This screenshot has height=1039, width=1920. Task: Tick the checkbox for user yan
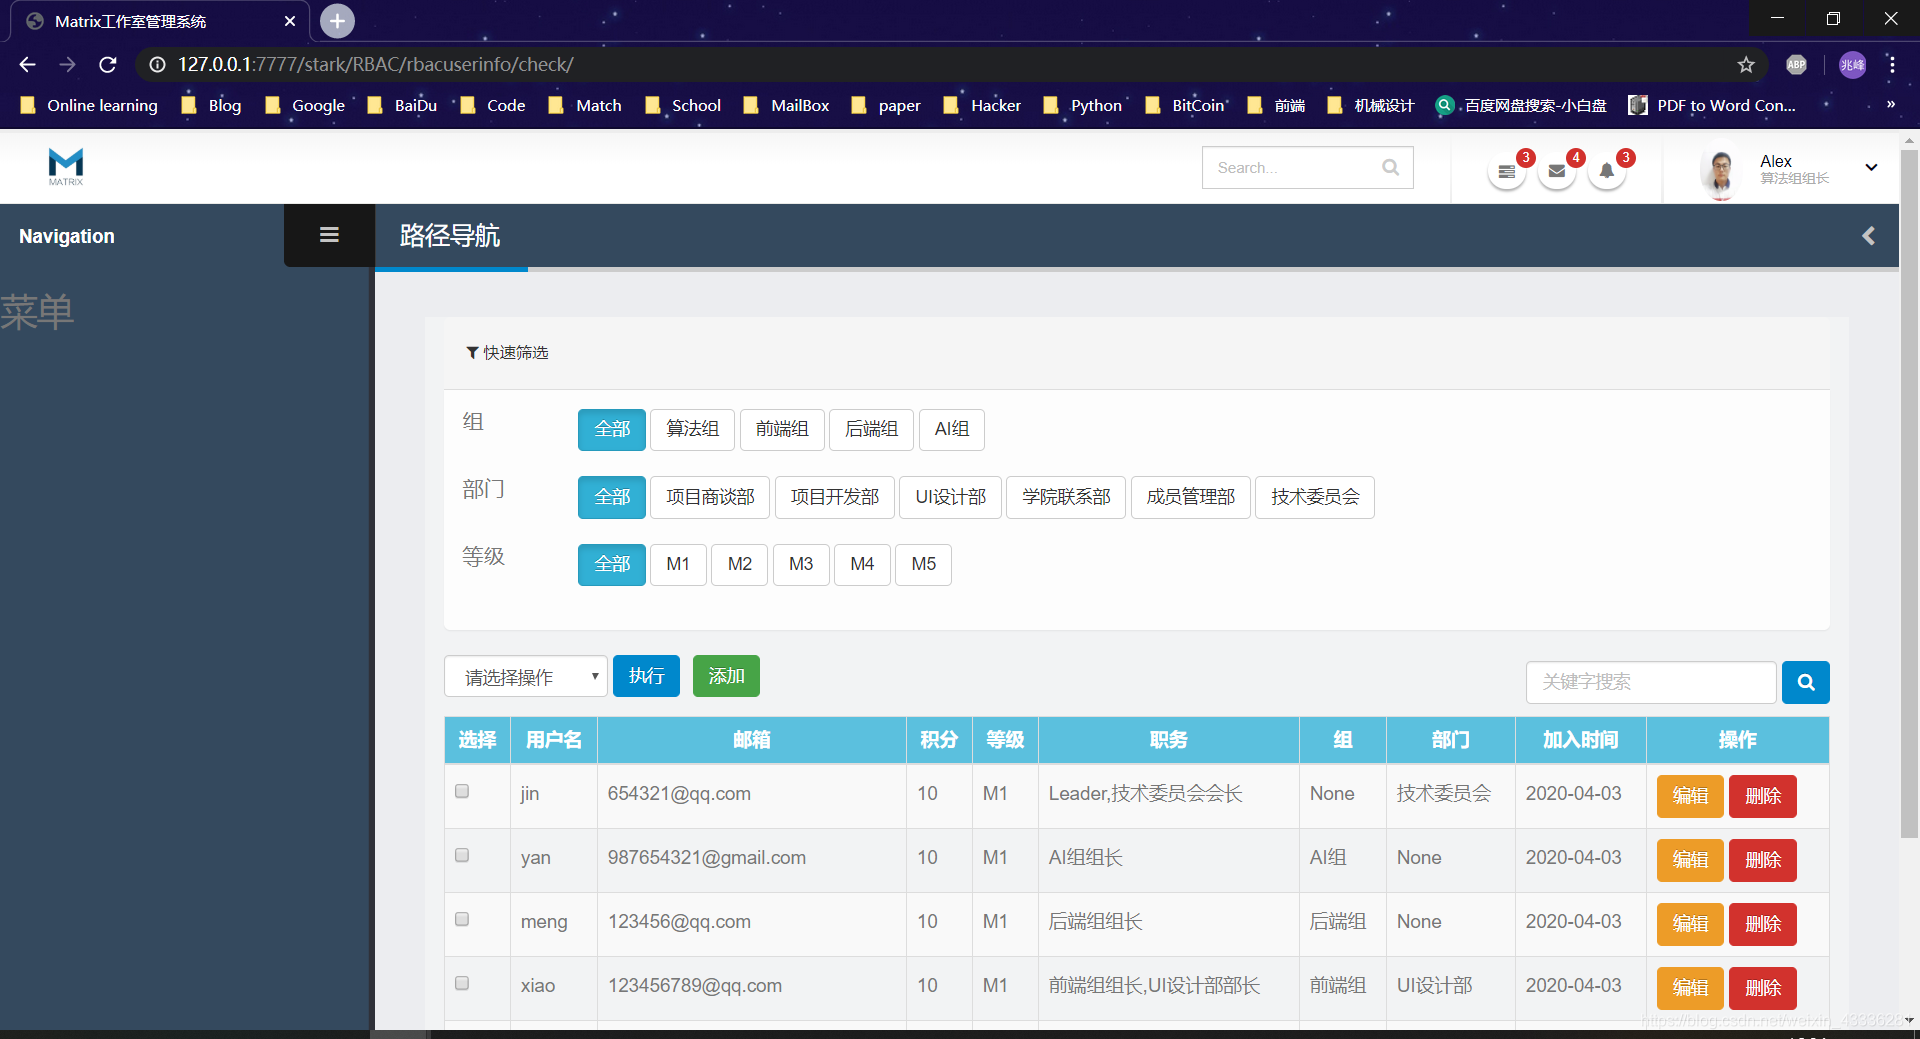coord(462,855)
